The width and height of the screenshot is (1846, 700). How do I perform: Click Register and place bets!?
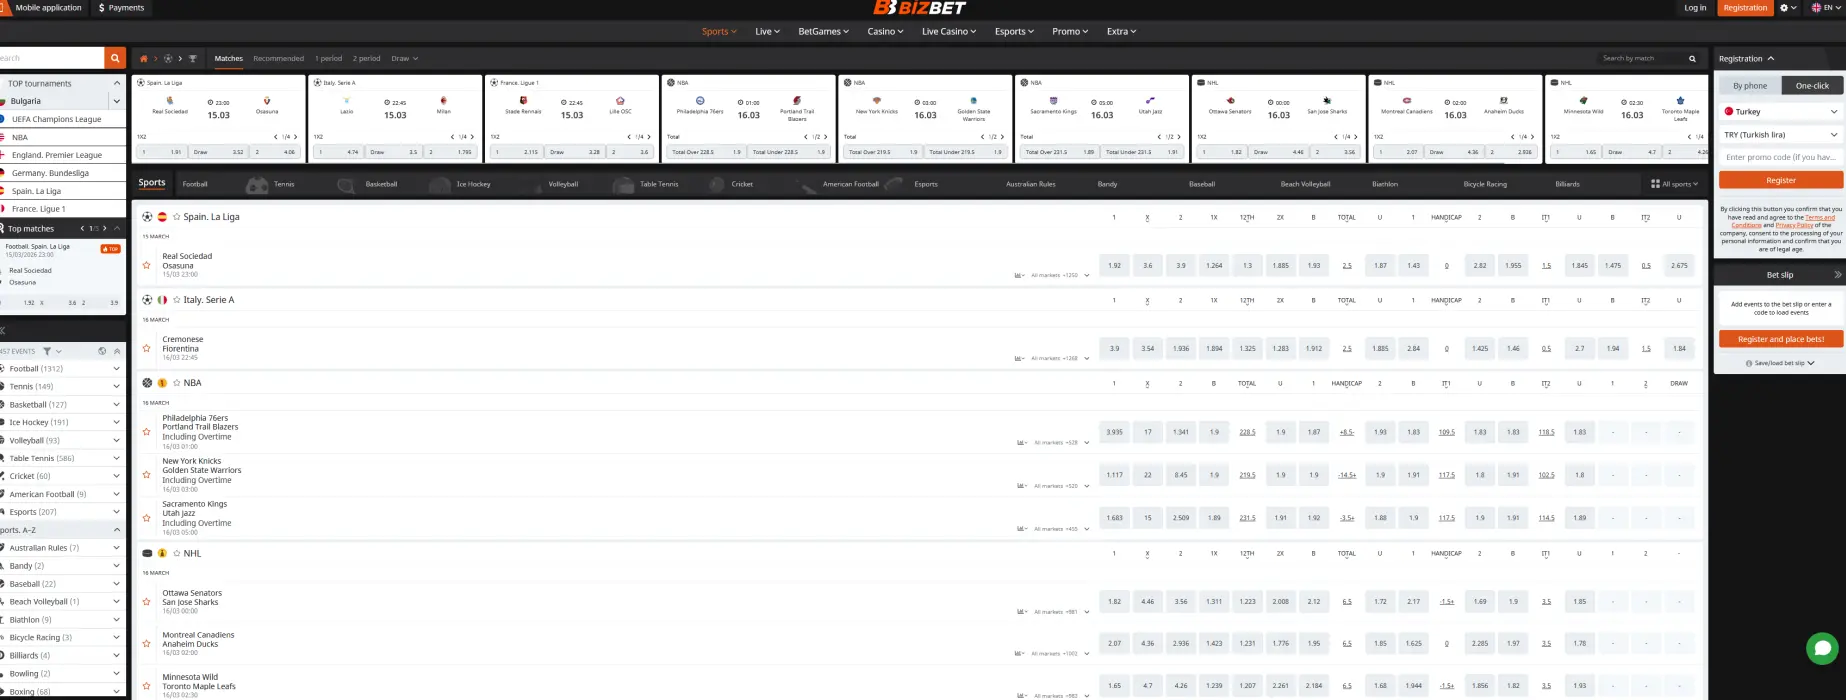(1781, 339)
